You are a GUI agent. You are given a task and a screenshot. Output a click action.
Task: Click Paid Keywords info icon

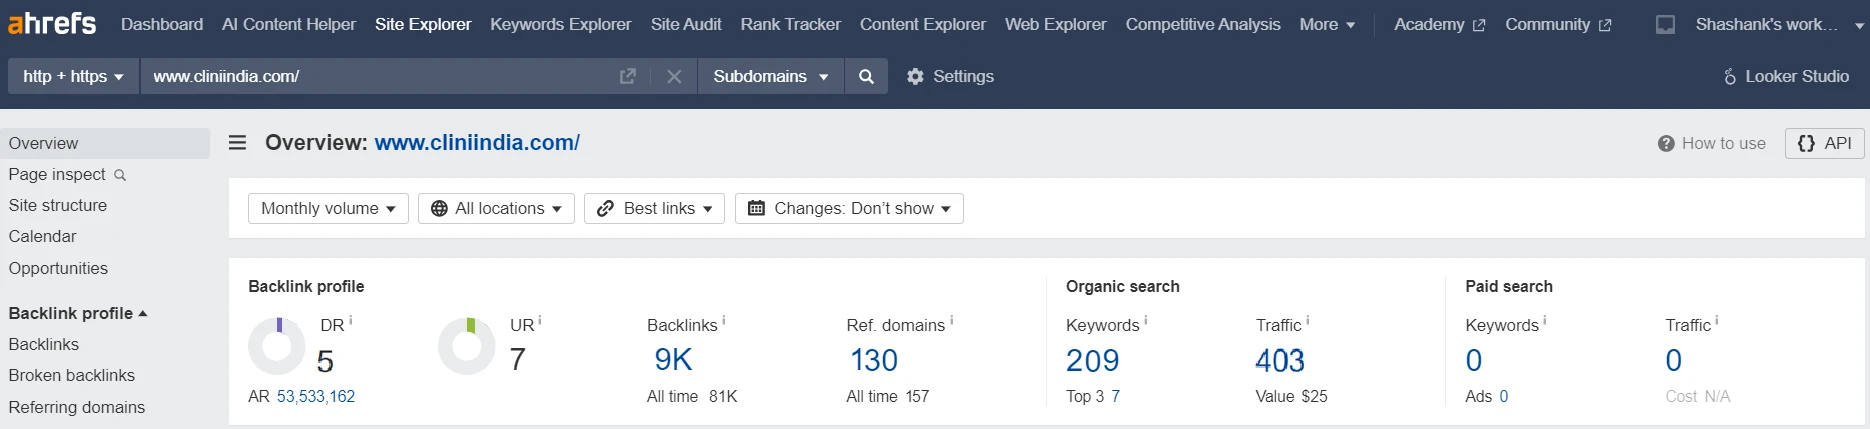point(1544,321)
